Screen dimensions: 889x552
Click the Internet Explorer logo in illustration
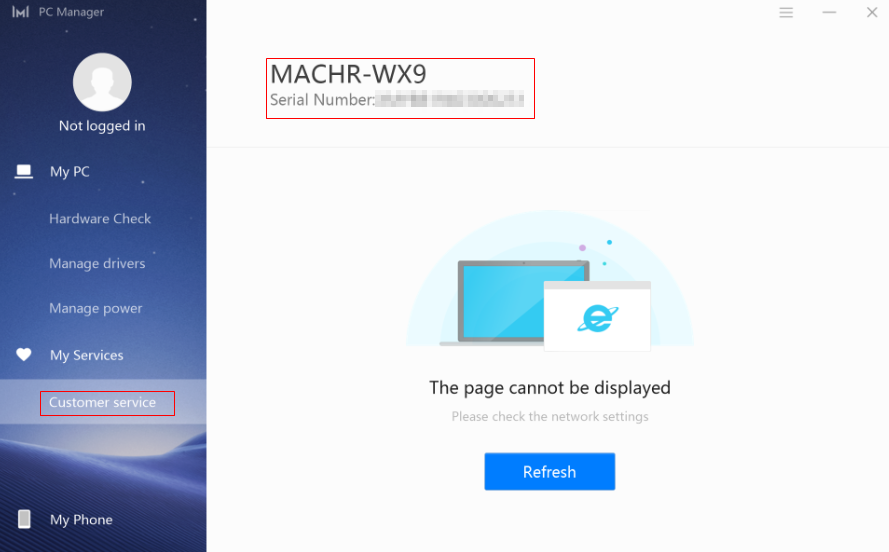pos(598,318)
